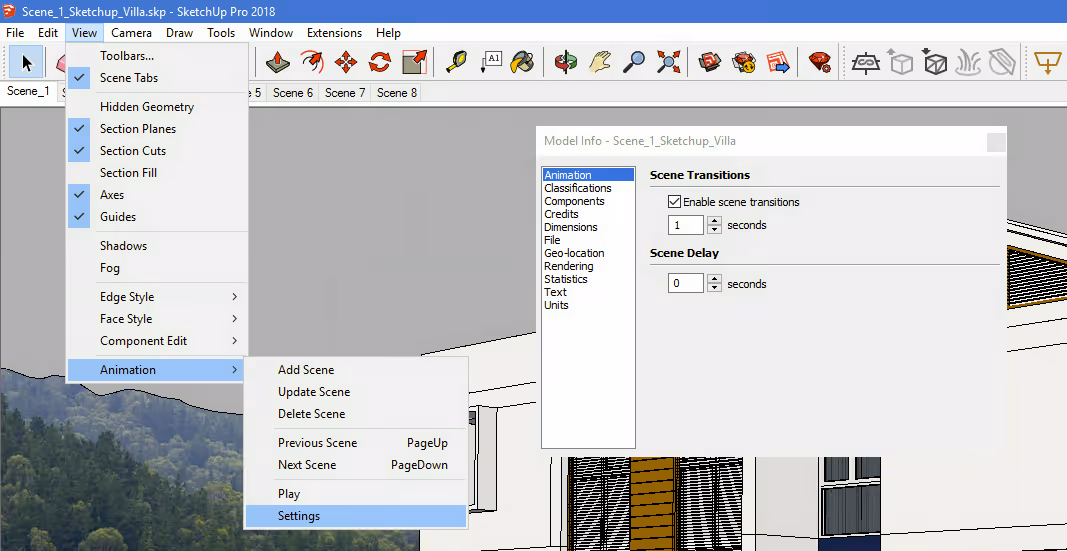
Task: Select the Push/Pull tool
Action: click(278, 63)
